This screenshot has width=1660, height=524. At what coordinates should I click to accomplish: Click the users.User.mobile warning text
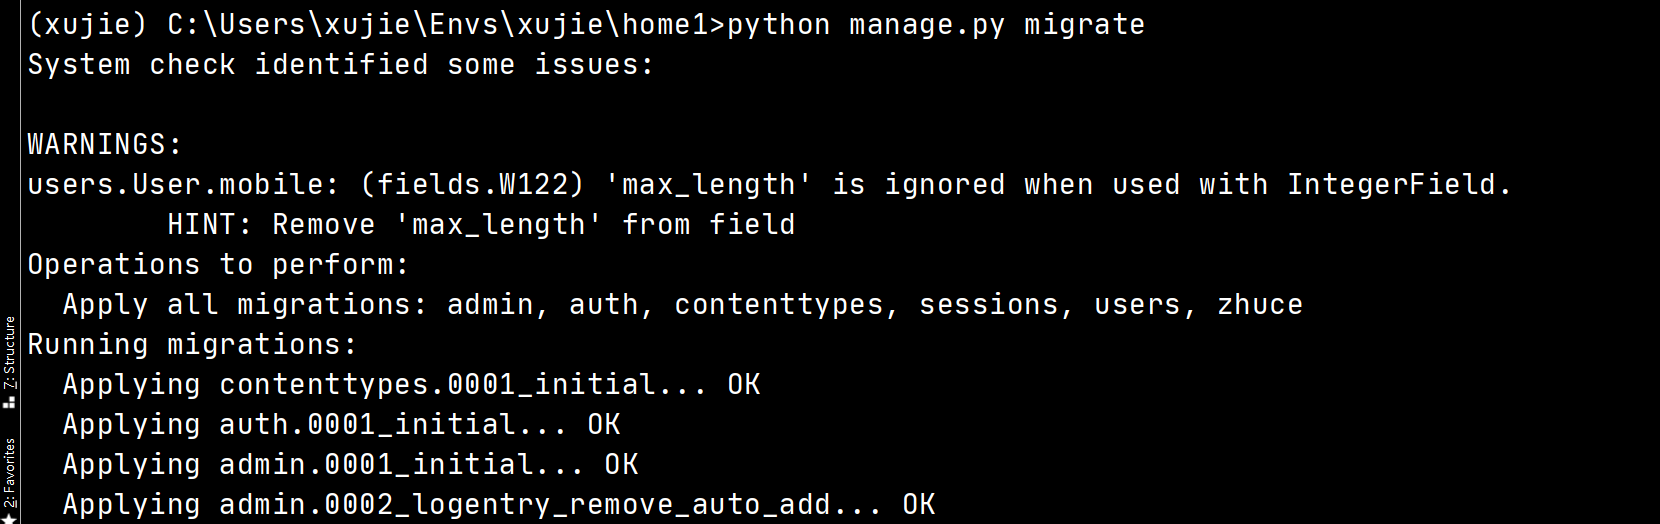coord(177,185)
